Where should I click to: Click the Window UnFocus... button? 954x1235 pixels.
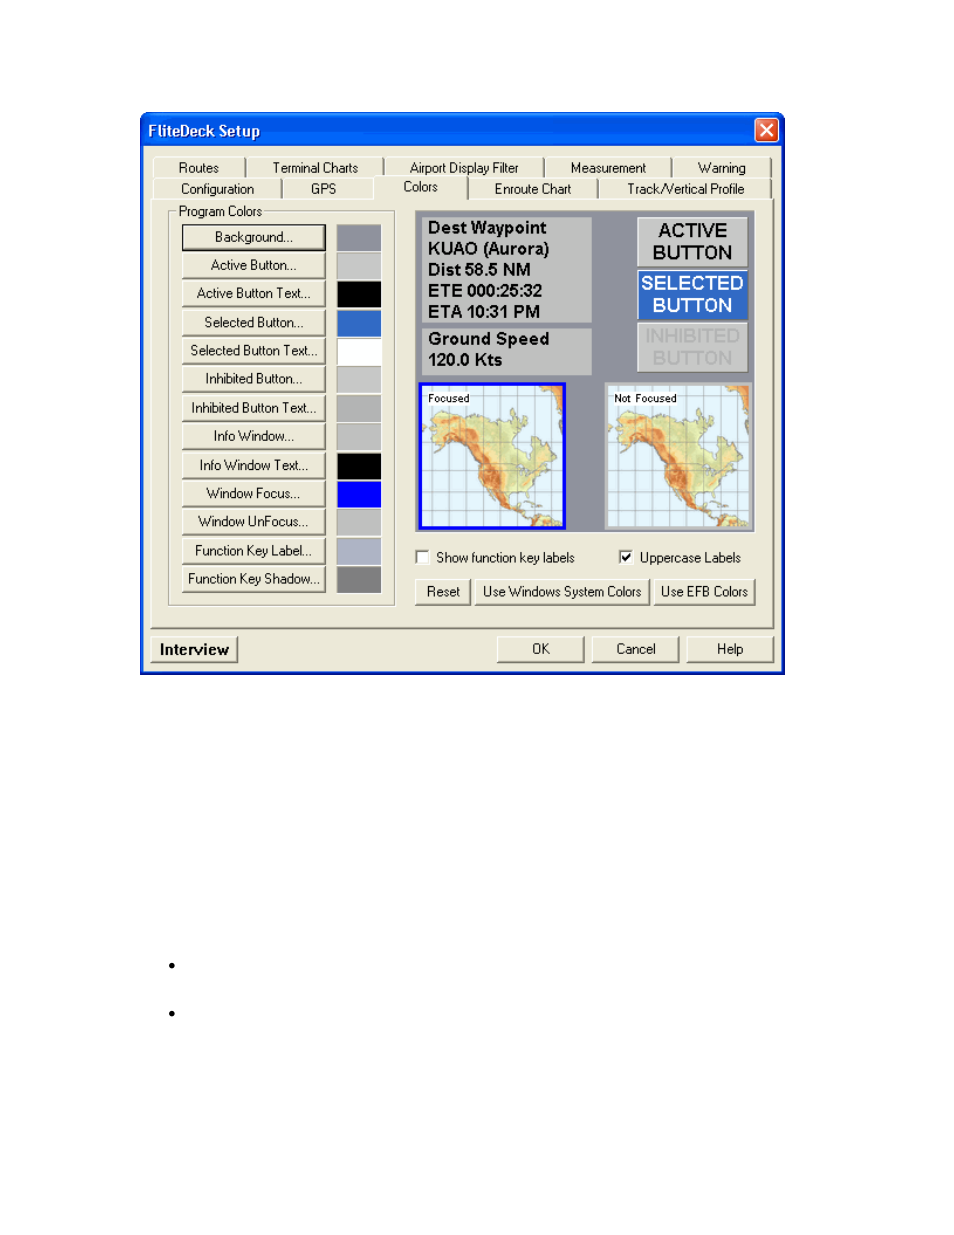coord(254,522)
